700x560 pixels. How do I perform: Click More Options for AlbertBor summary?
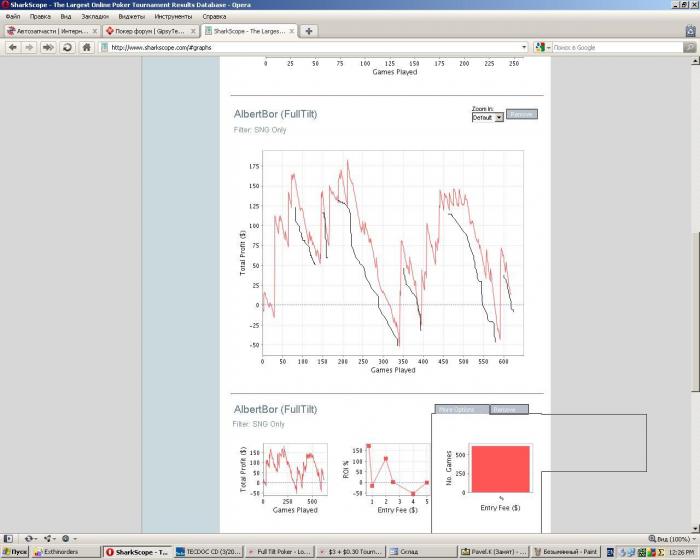(462, 410)
